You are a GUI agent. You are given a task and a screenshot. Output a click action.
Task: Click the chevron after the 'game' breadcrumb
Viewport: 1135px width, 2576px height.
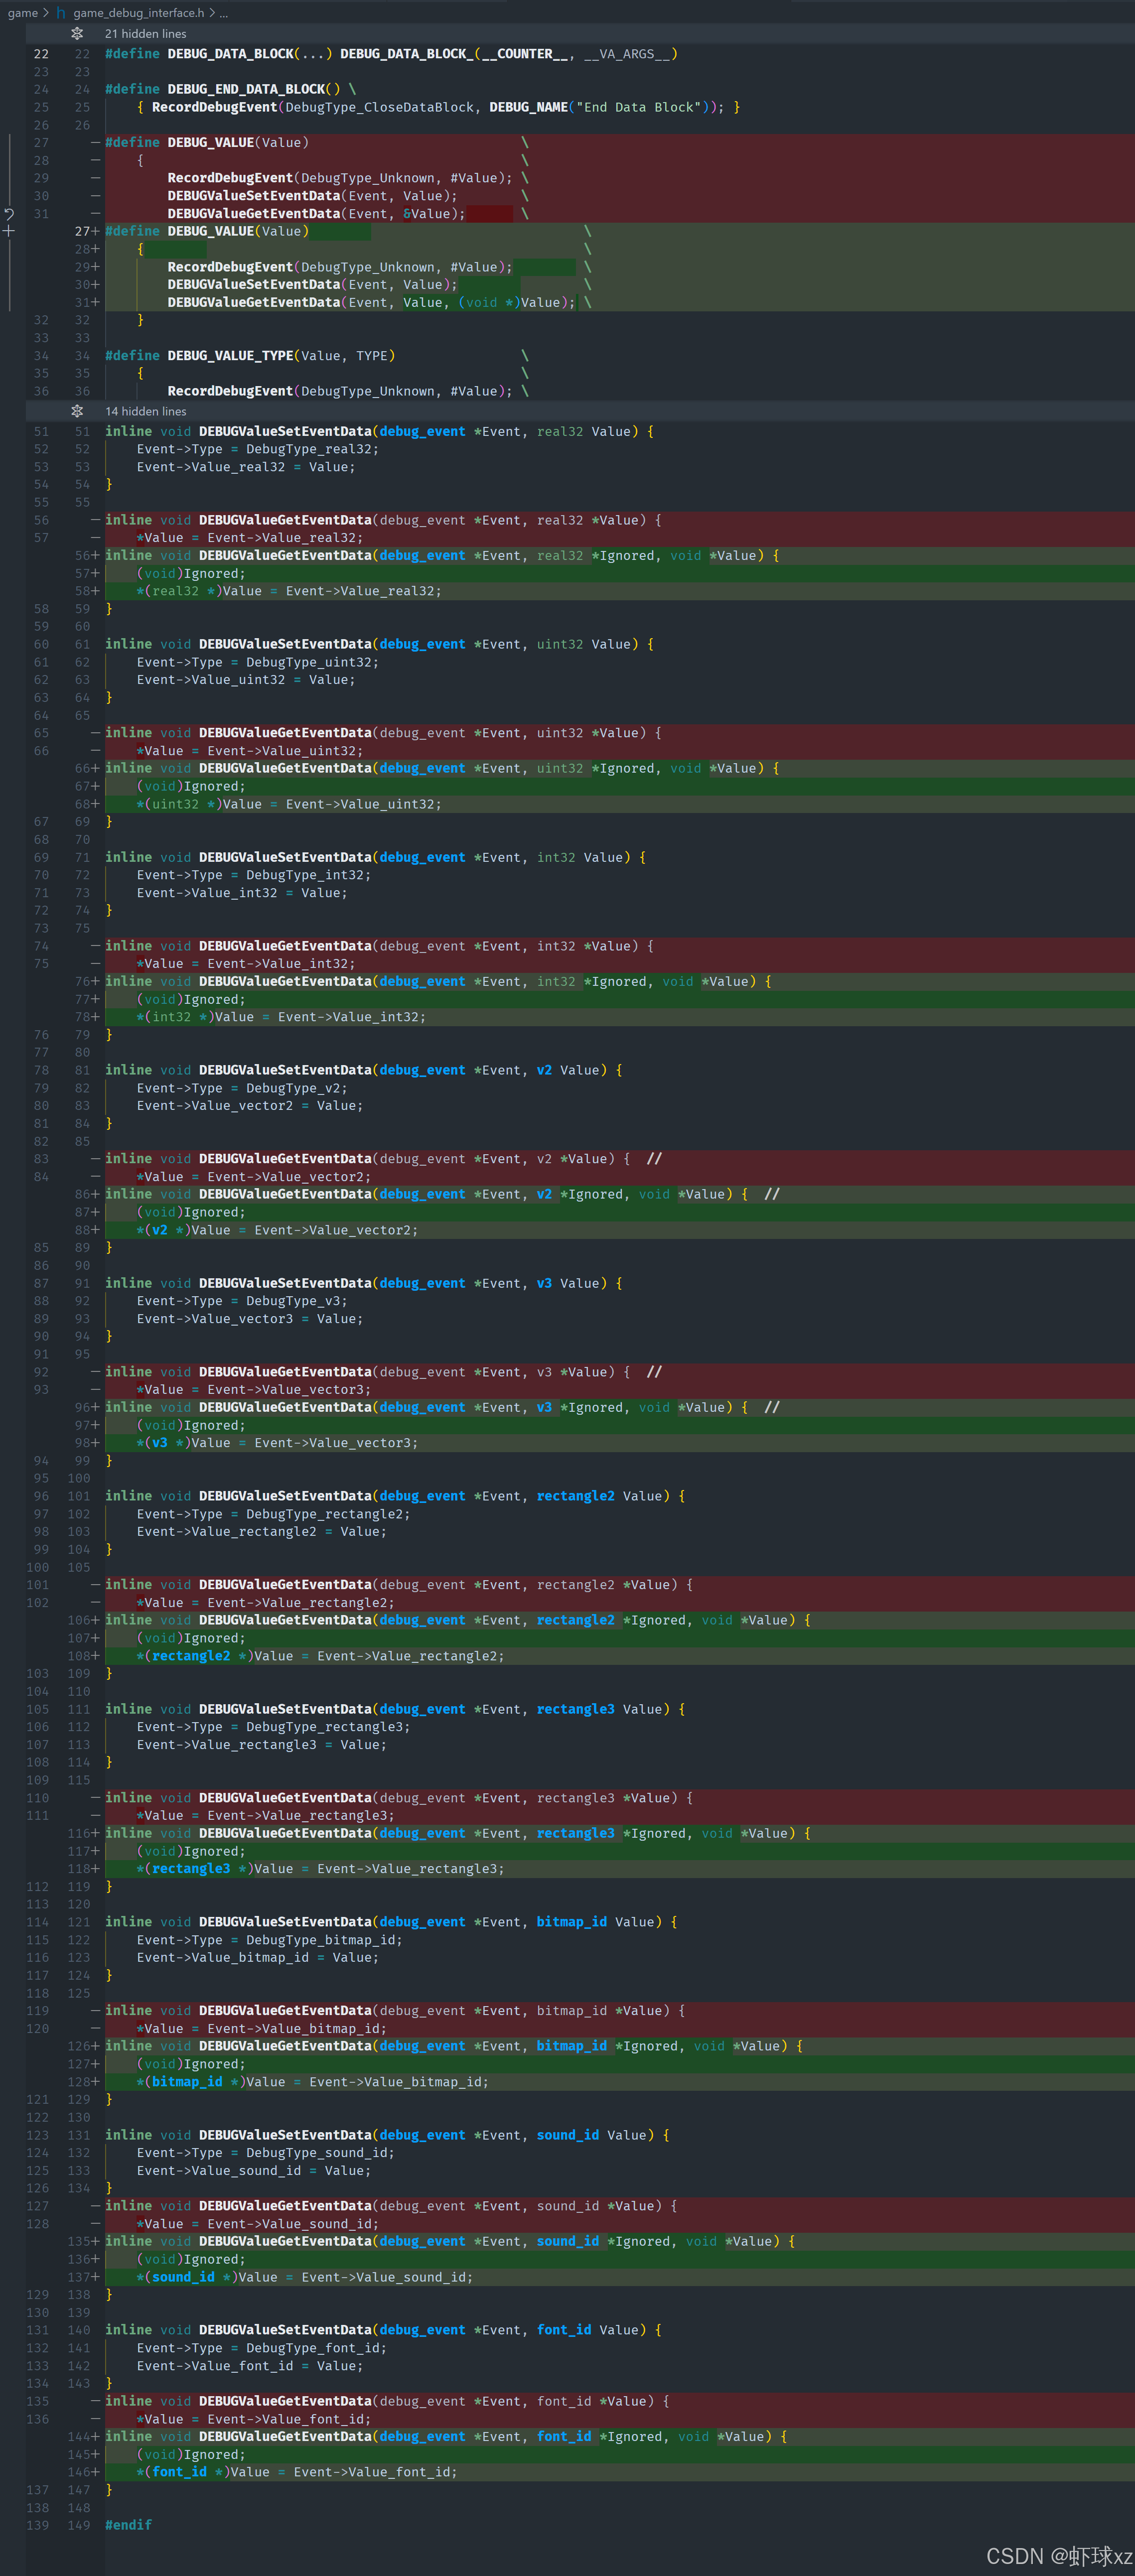(x=46, y=13)
